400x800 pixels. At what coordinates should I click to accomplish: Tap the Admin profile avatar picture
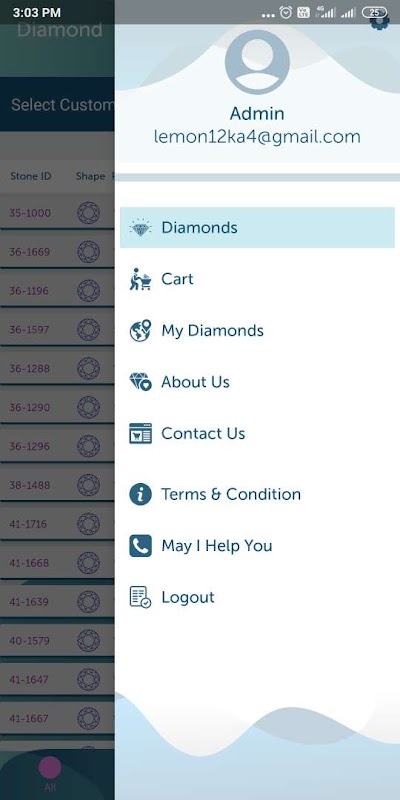[257, 62]
